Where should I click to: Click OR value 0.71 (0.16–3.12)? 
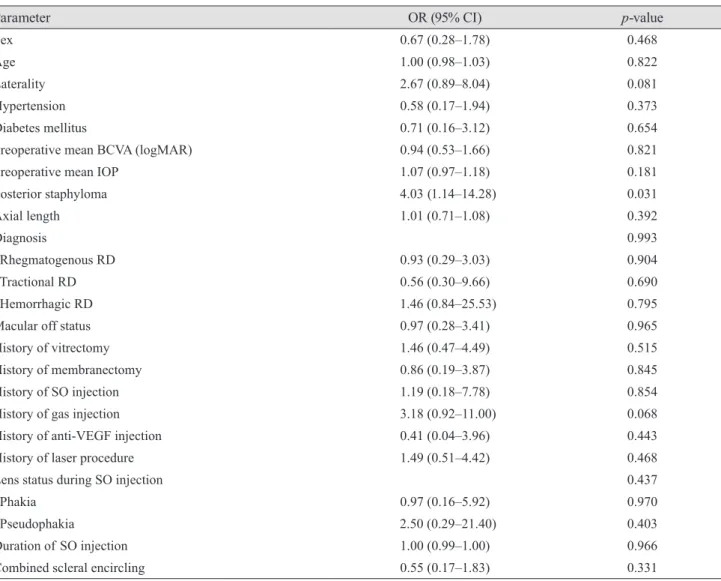point(445,128)
